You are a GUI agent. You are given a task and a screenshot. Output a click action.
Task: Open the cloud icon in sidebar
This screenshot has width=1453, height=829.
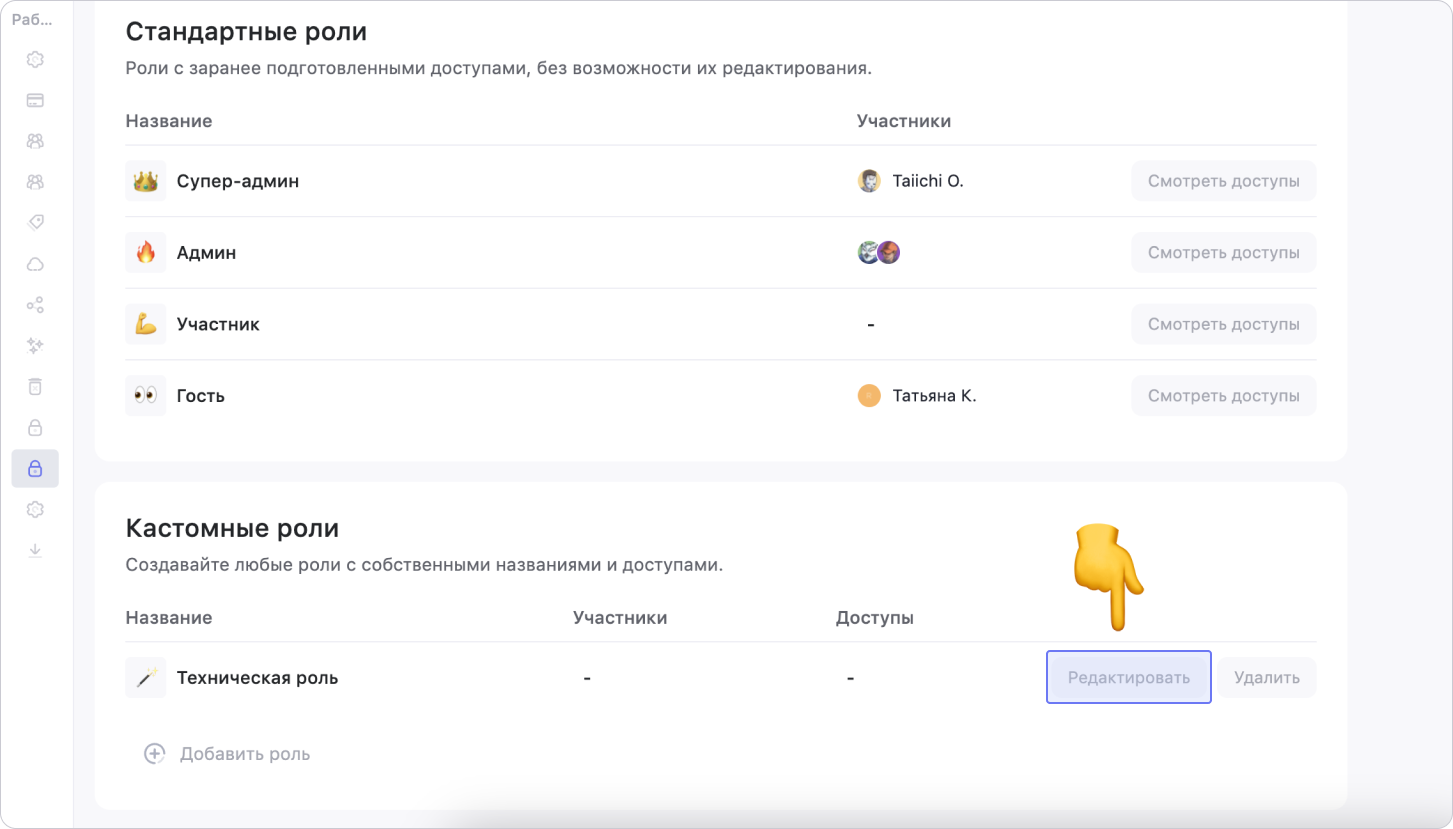click(x=35, y=264)
